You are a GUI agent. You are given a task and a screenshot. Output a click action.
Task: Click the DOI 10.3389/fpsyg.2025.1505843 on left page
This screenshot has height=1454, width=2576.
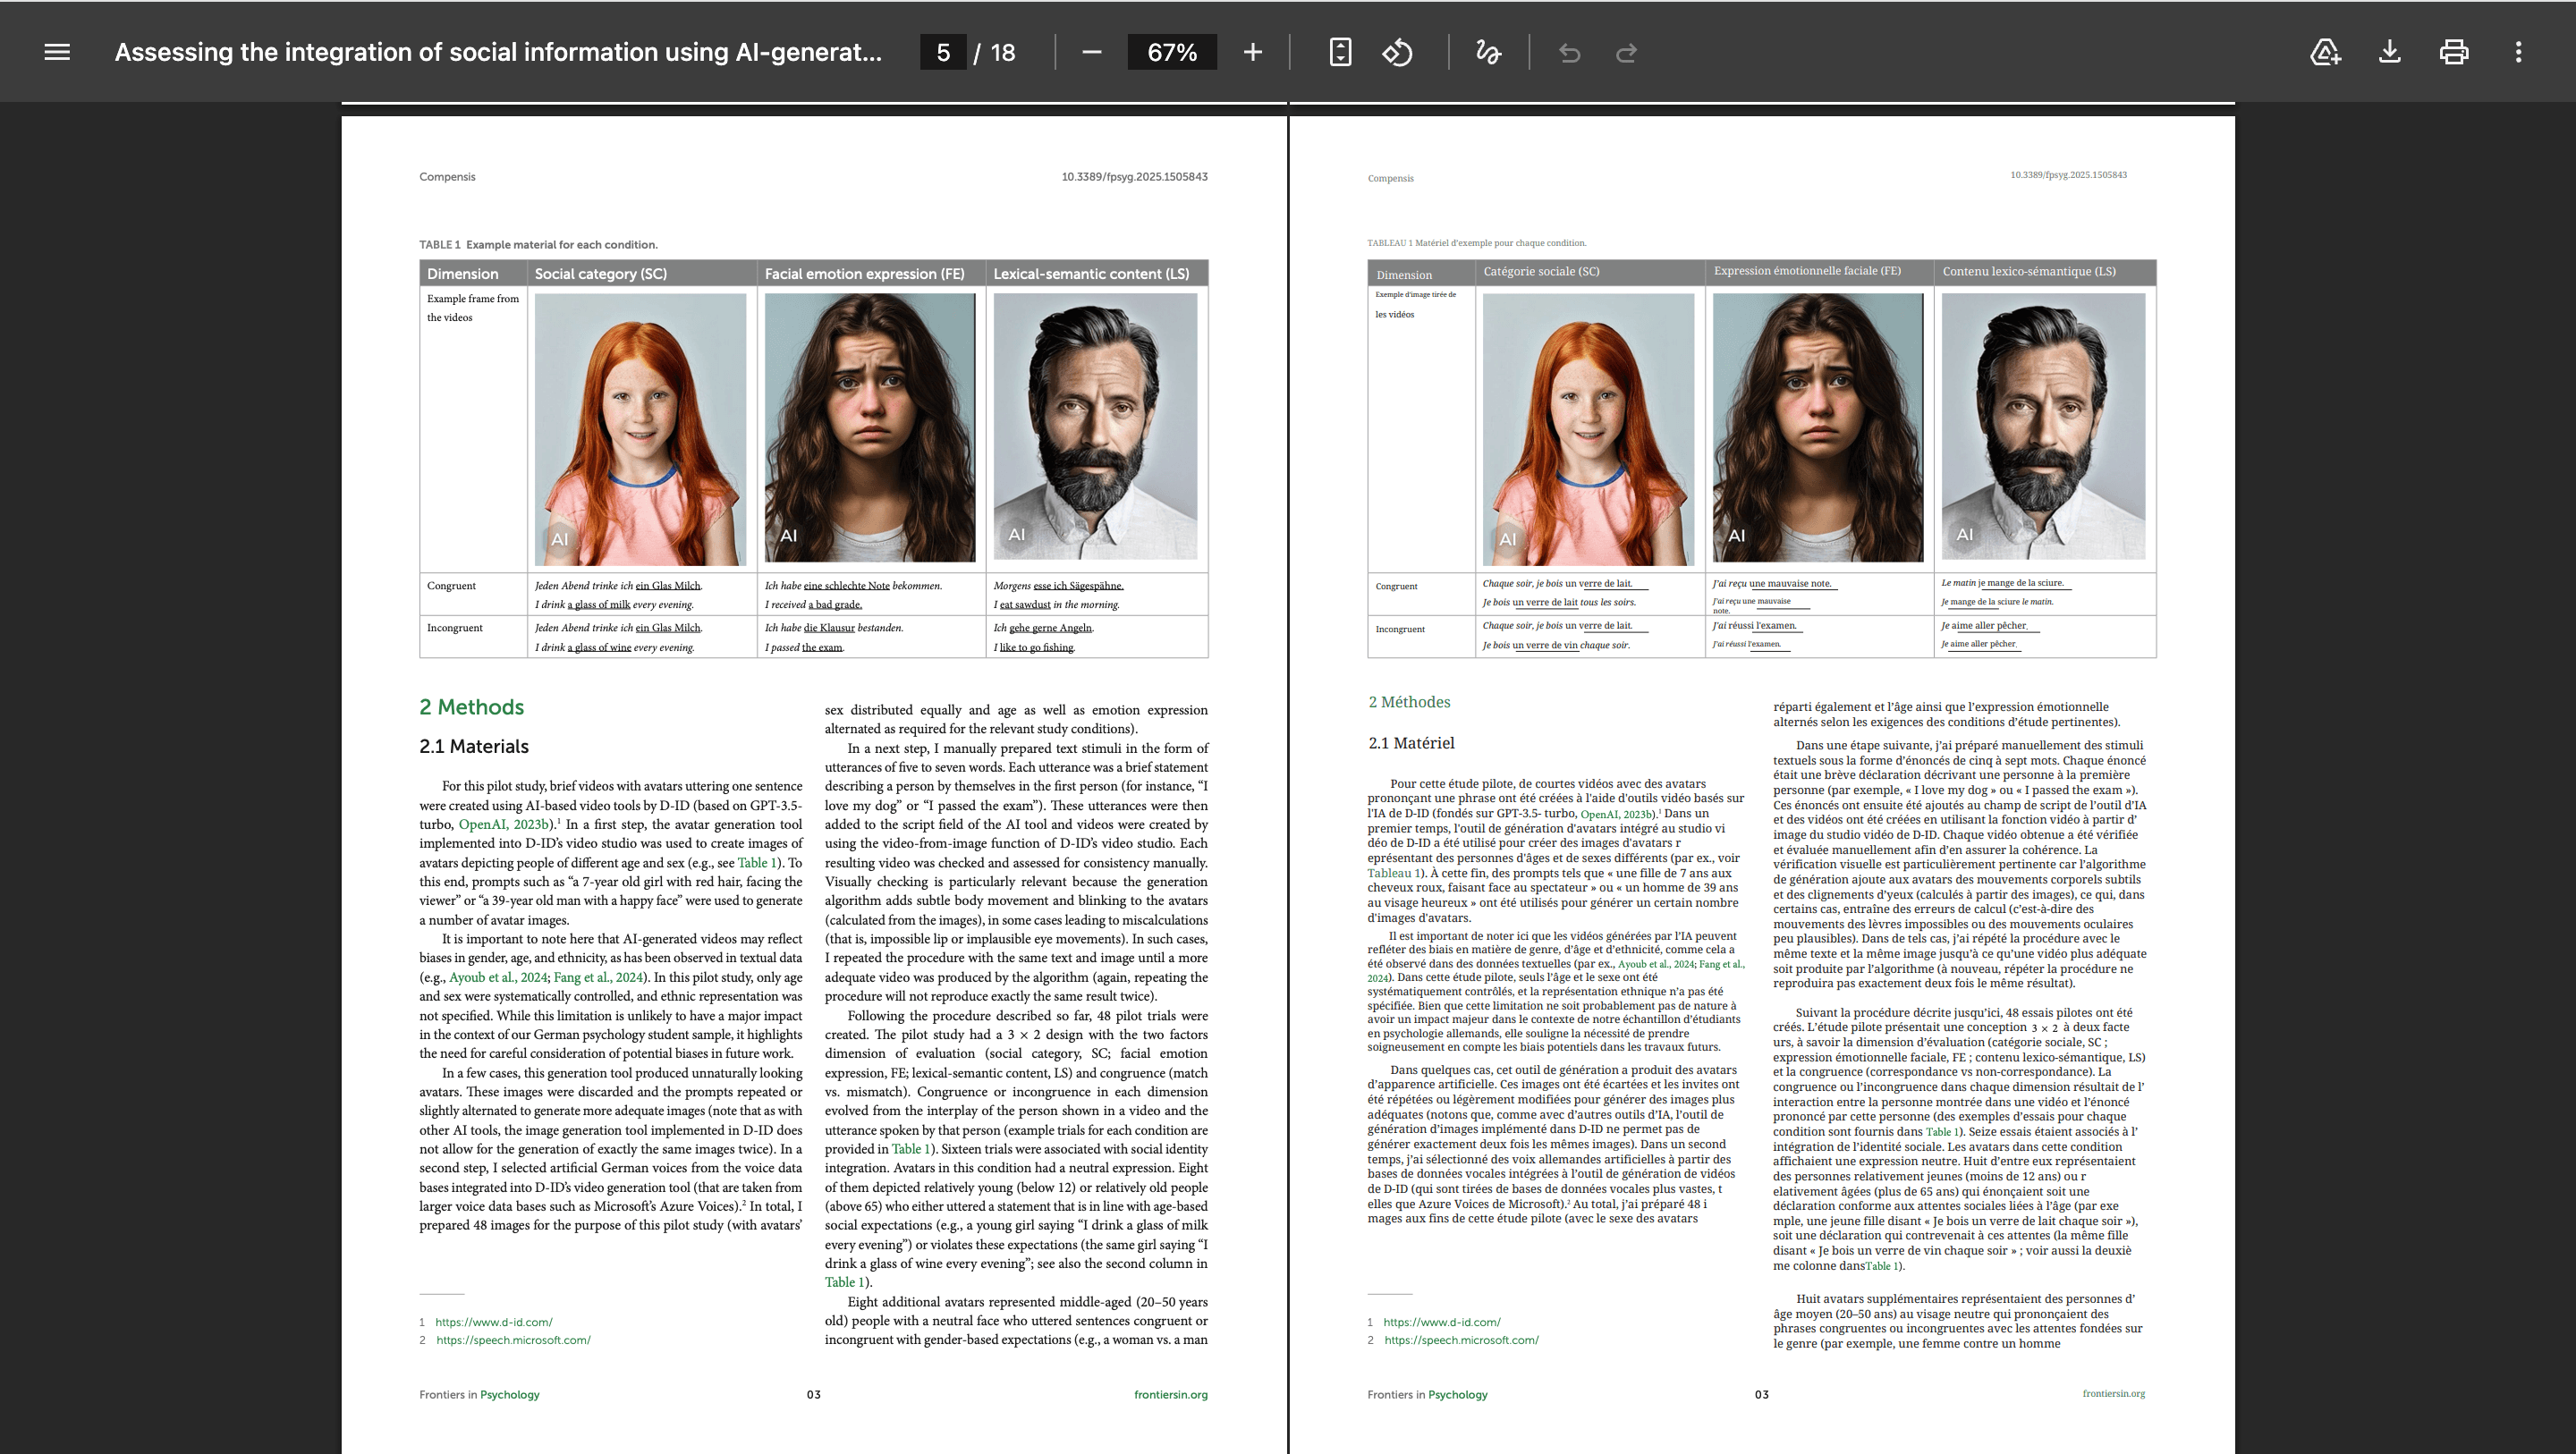(x=1134, y=177)
